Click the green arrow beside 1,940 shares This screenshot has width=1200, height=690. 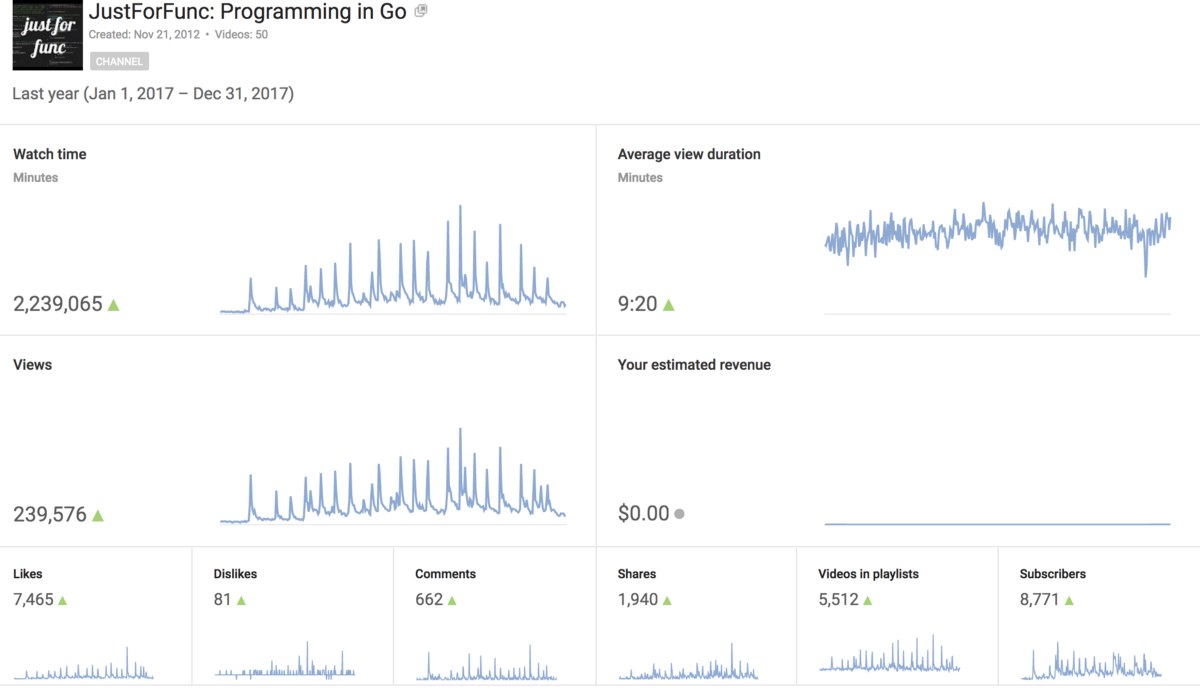coord(667,601)
